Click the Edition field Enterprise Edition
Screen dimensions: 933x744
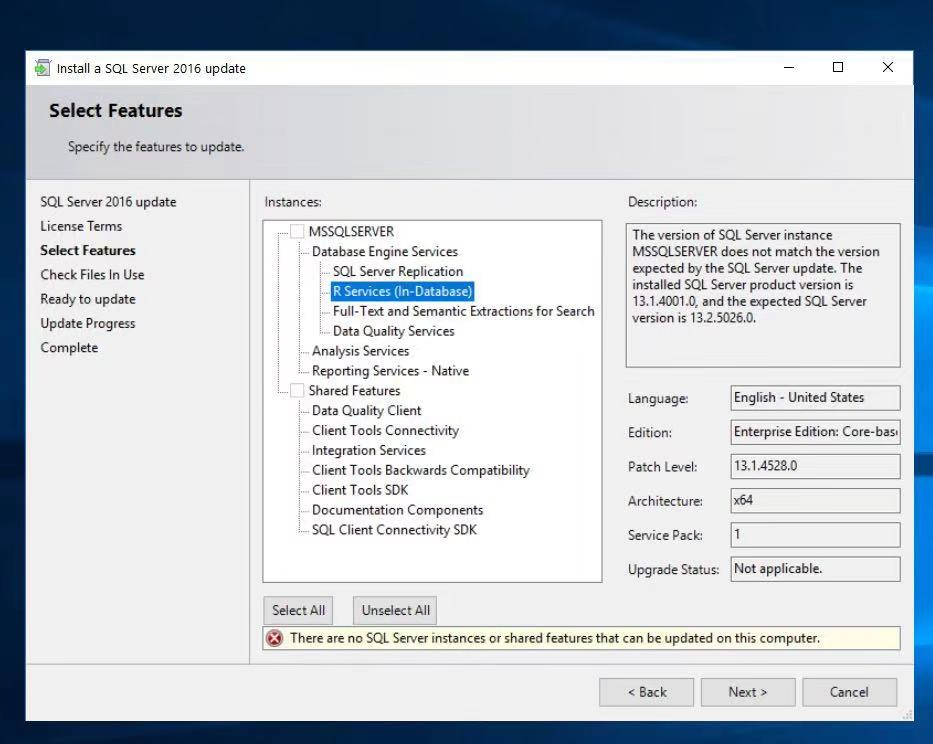815,432
